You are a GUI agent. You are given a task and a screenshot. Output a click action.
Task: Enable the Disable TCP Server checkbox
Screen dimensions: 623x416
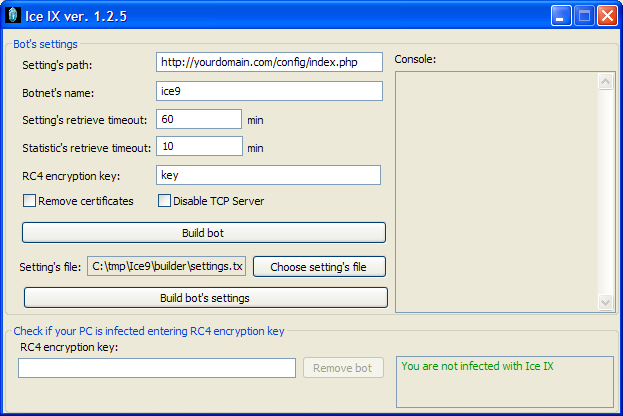coord(164,201)
